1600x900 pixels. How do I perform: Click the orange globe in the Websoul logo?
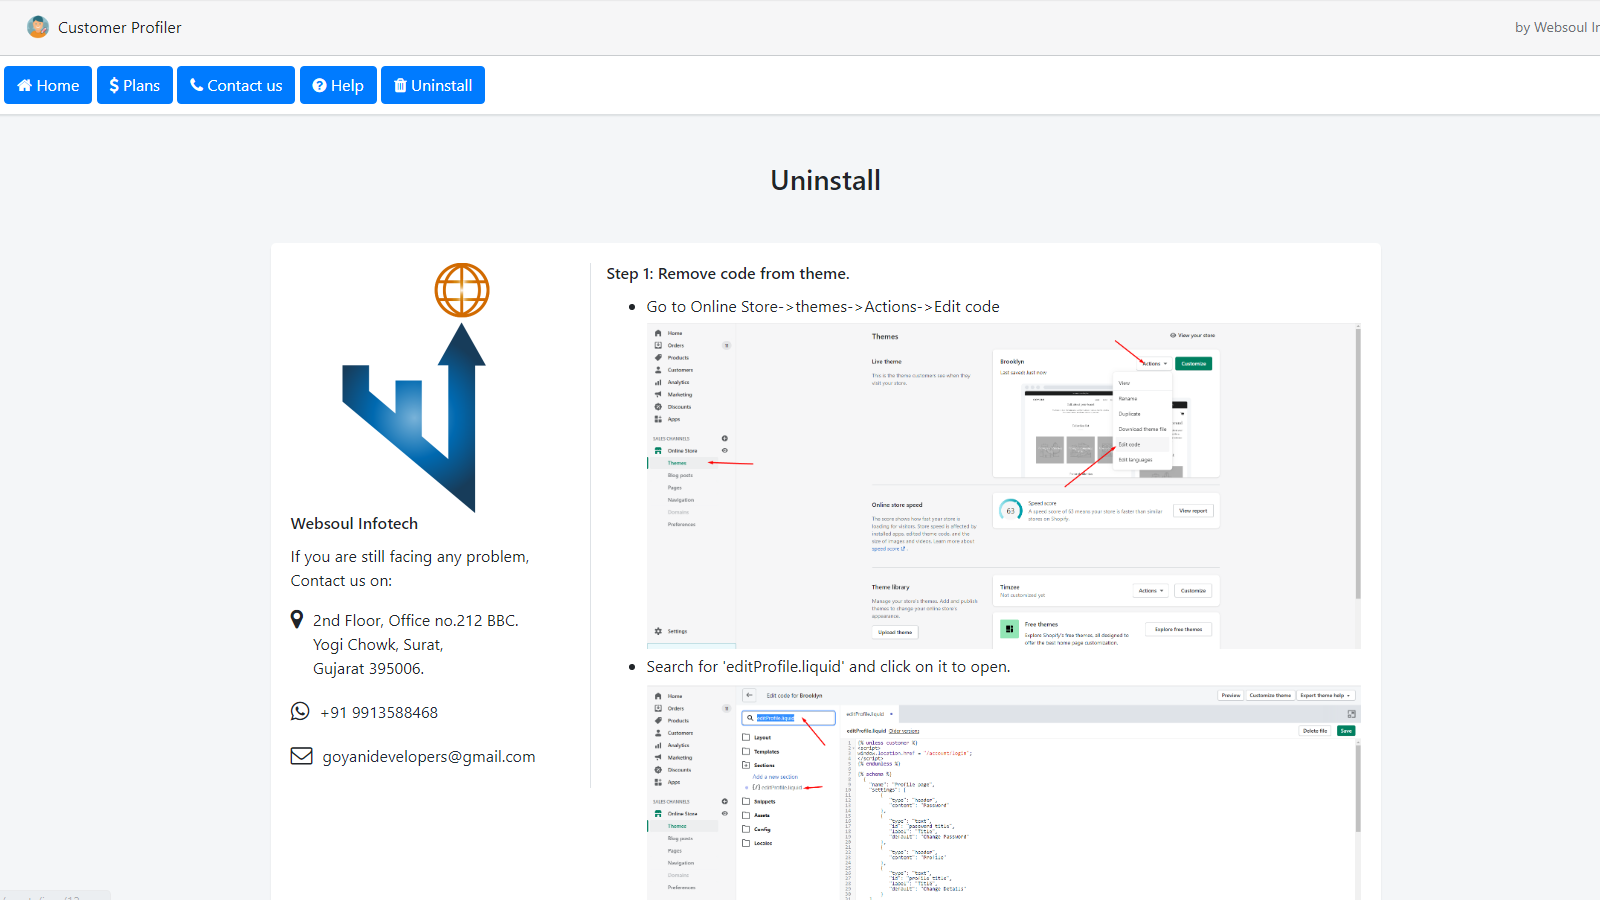[x=462, y=290]
